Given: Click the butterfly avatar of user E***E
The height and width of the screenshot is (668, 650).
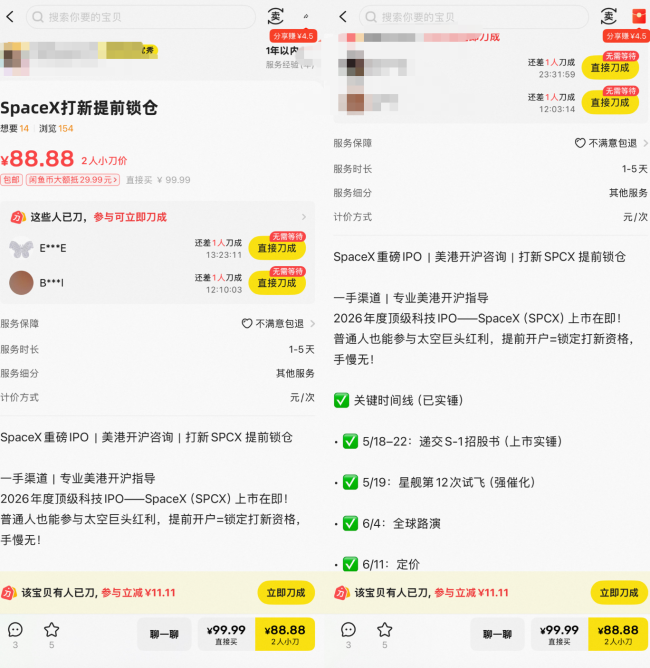Looking at the screenshot, I should (x=21, y=248).
